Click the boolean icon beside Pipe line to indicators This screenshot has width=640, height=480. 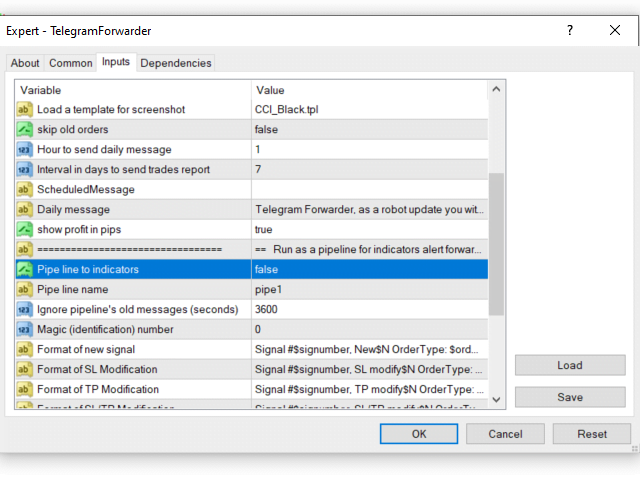(24, 269)
